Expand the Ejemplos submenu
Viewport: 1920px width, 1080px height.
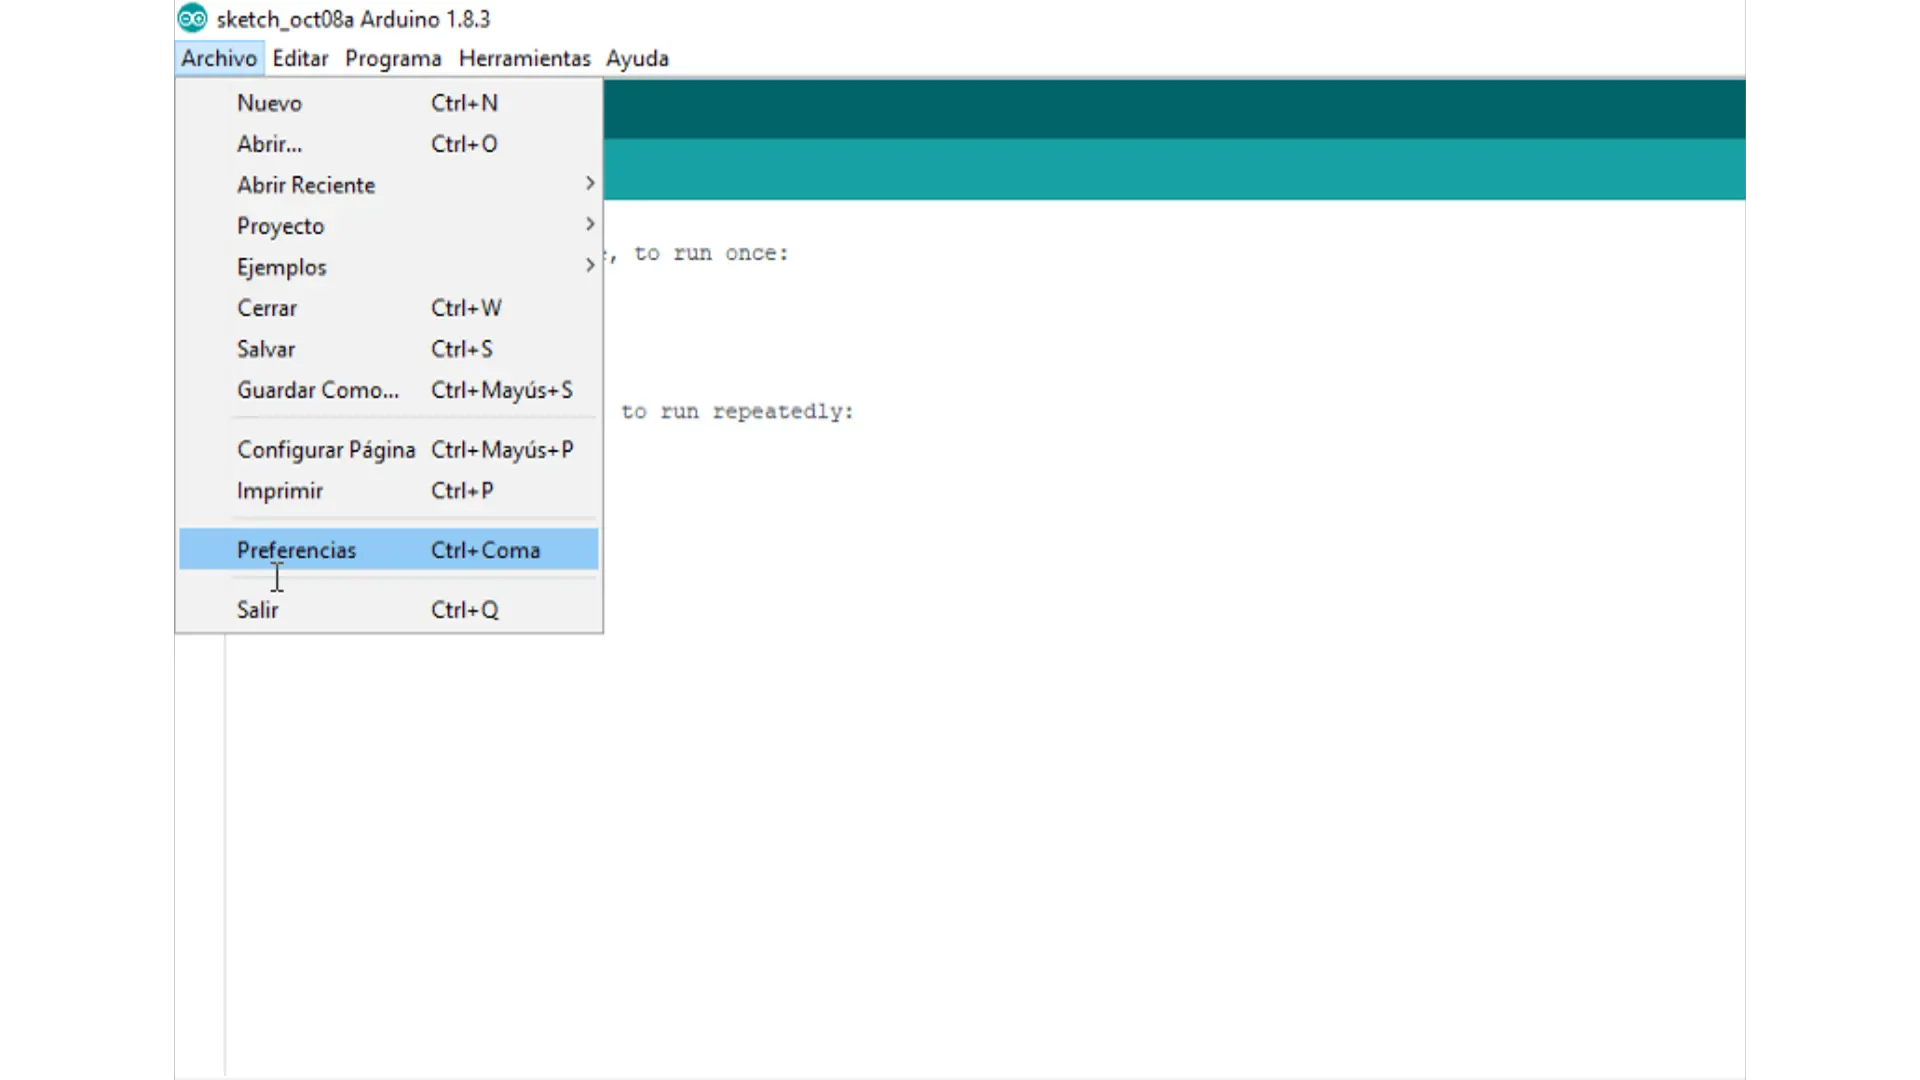389,267
